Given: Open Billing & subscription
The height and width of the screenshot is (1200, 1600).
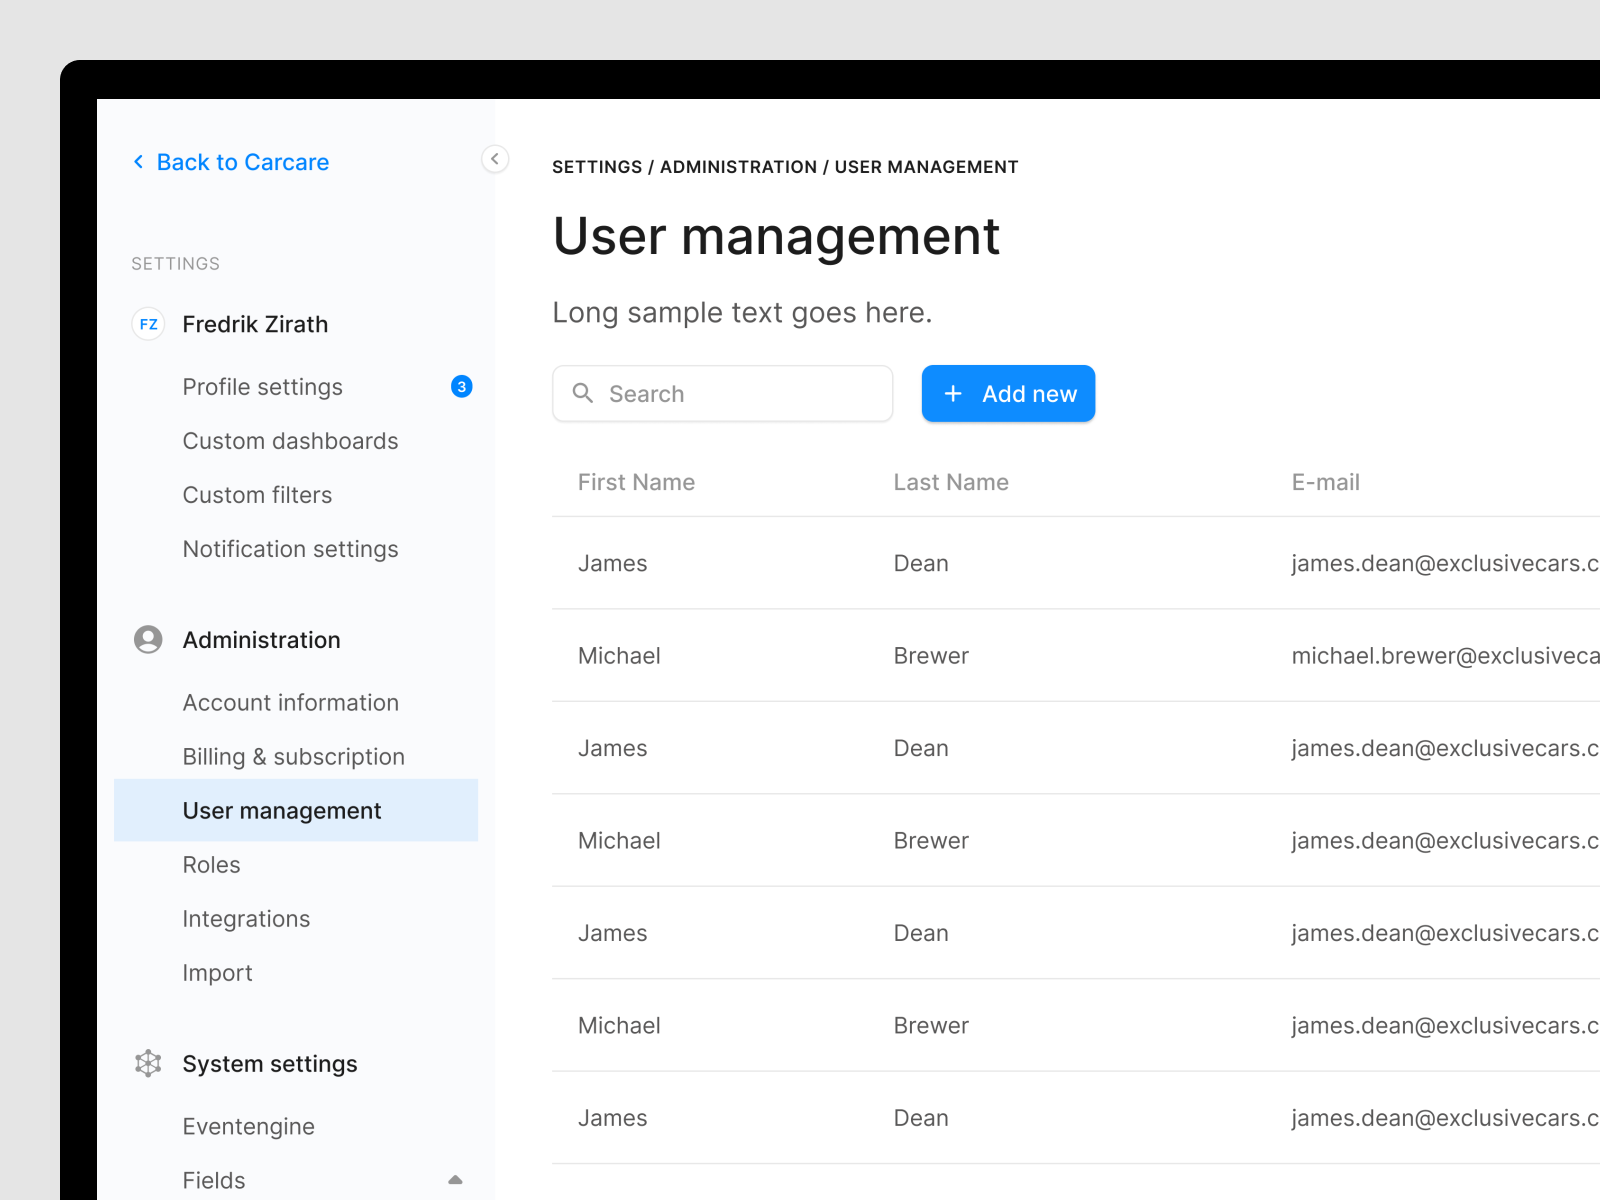Looking at the screenshot, I should coord(293,757).
